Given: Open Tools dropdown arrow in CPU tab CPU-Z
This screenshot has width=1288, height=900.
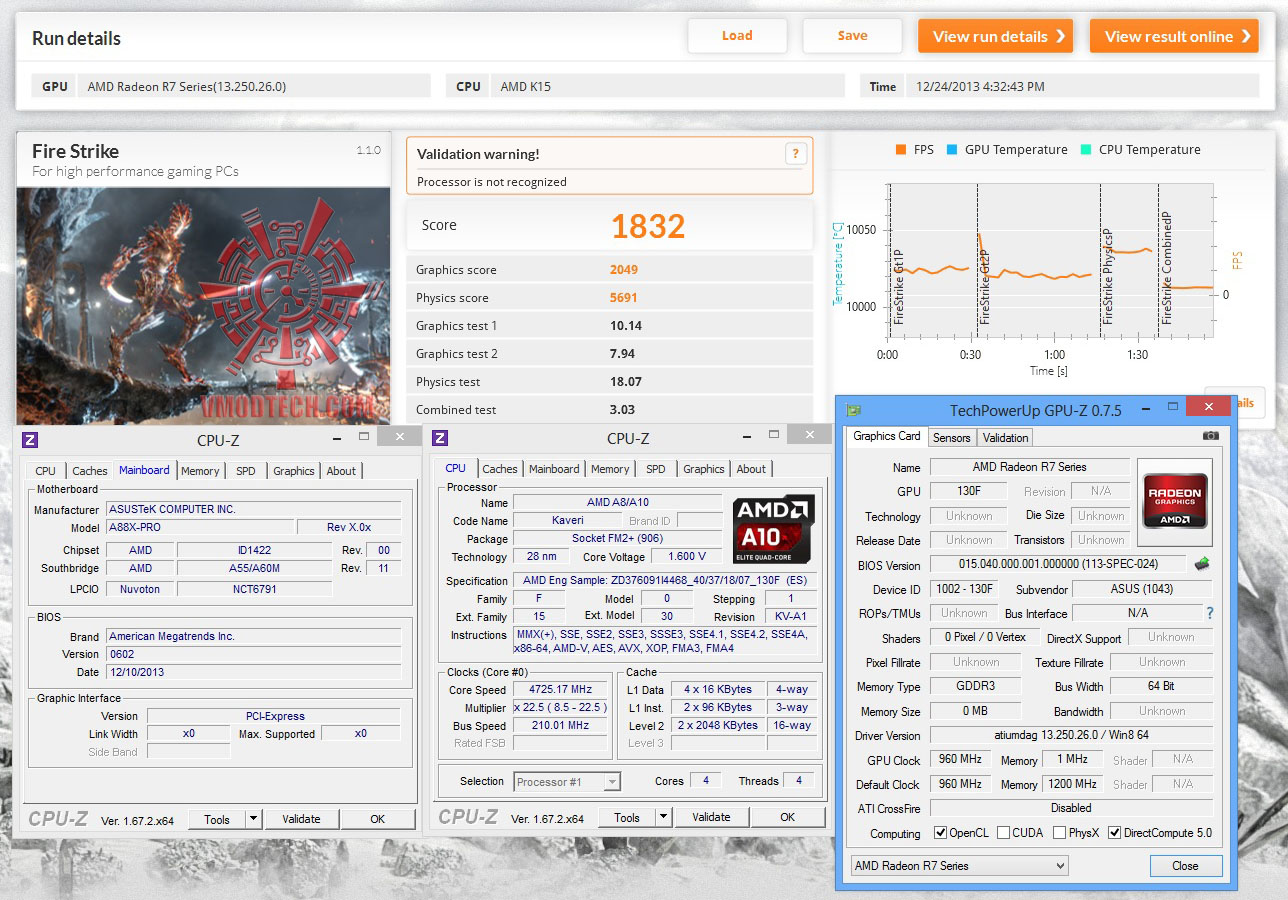Looking at the screenshot, I should 664,817.
